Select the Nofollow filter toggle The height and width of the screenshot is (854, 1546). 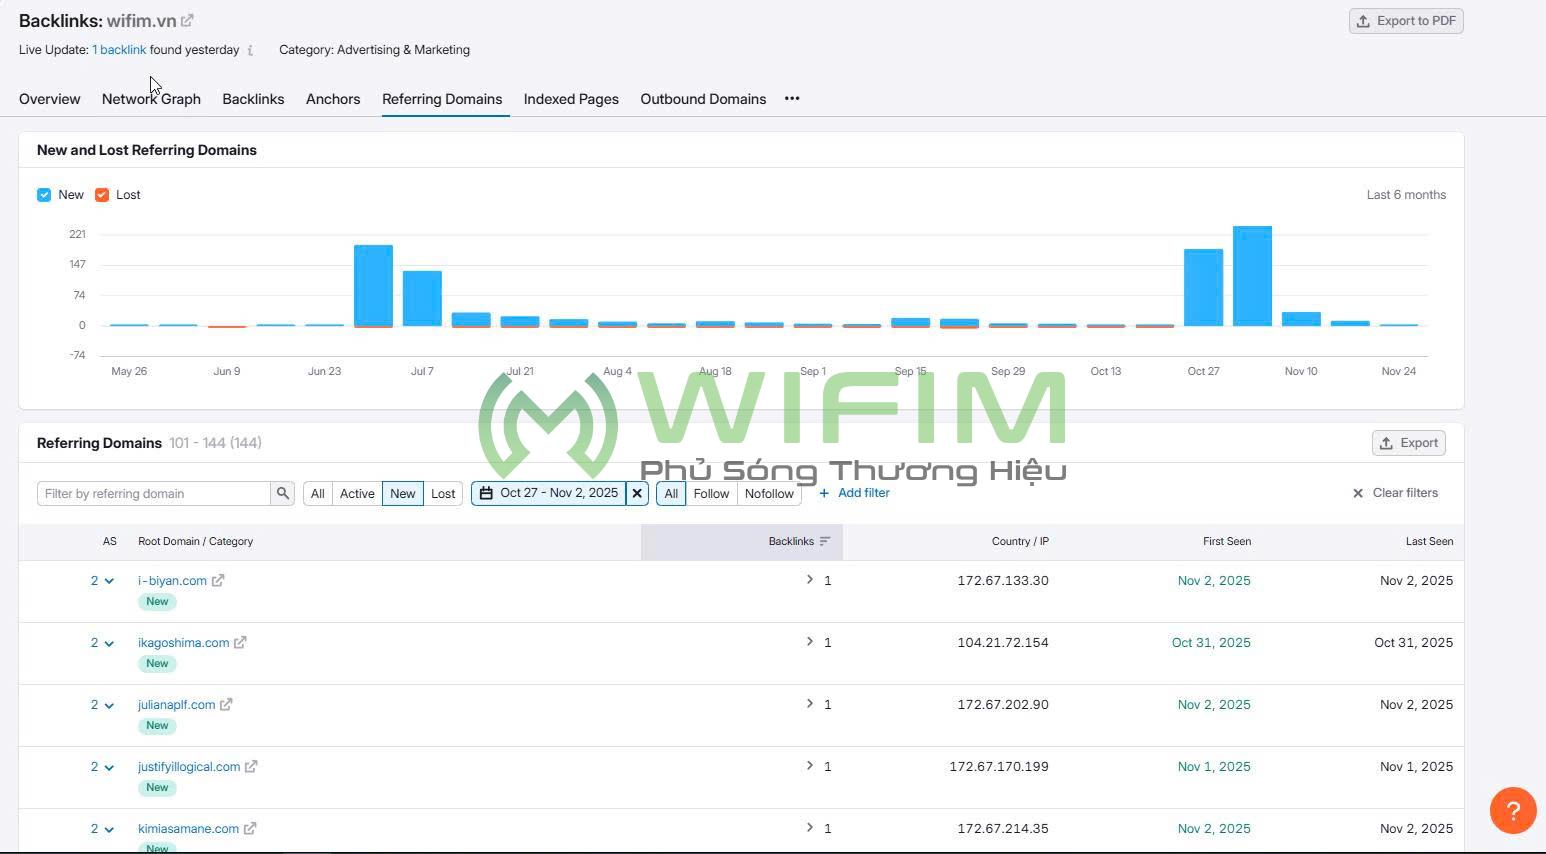tap(769, 493)
